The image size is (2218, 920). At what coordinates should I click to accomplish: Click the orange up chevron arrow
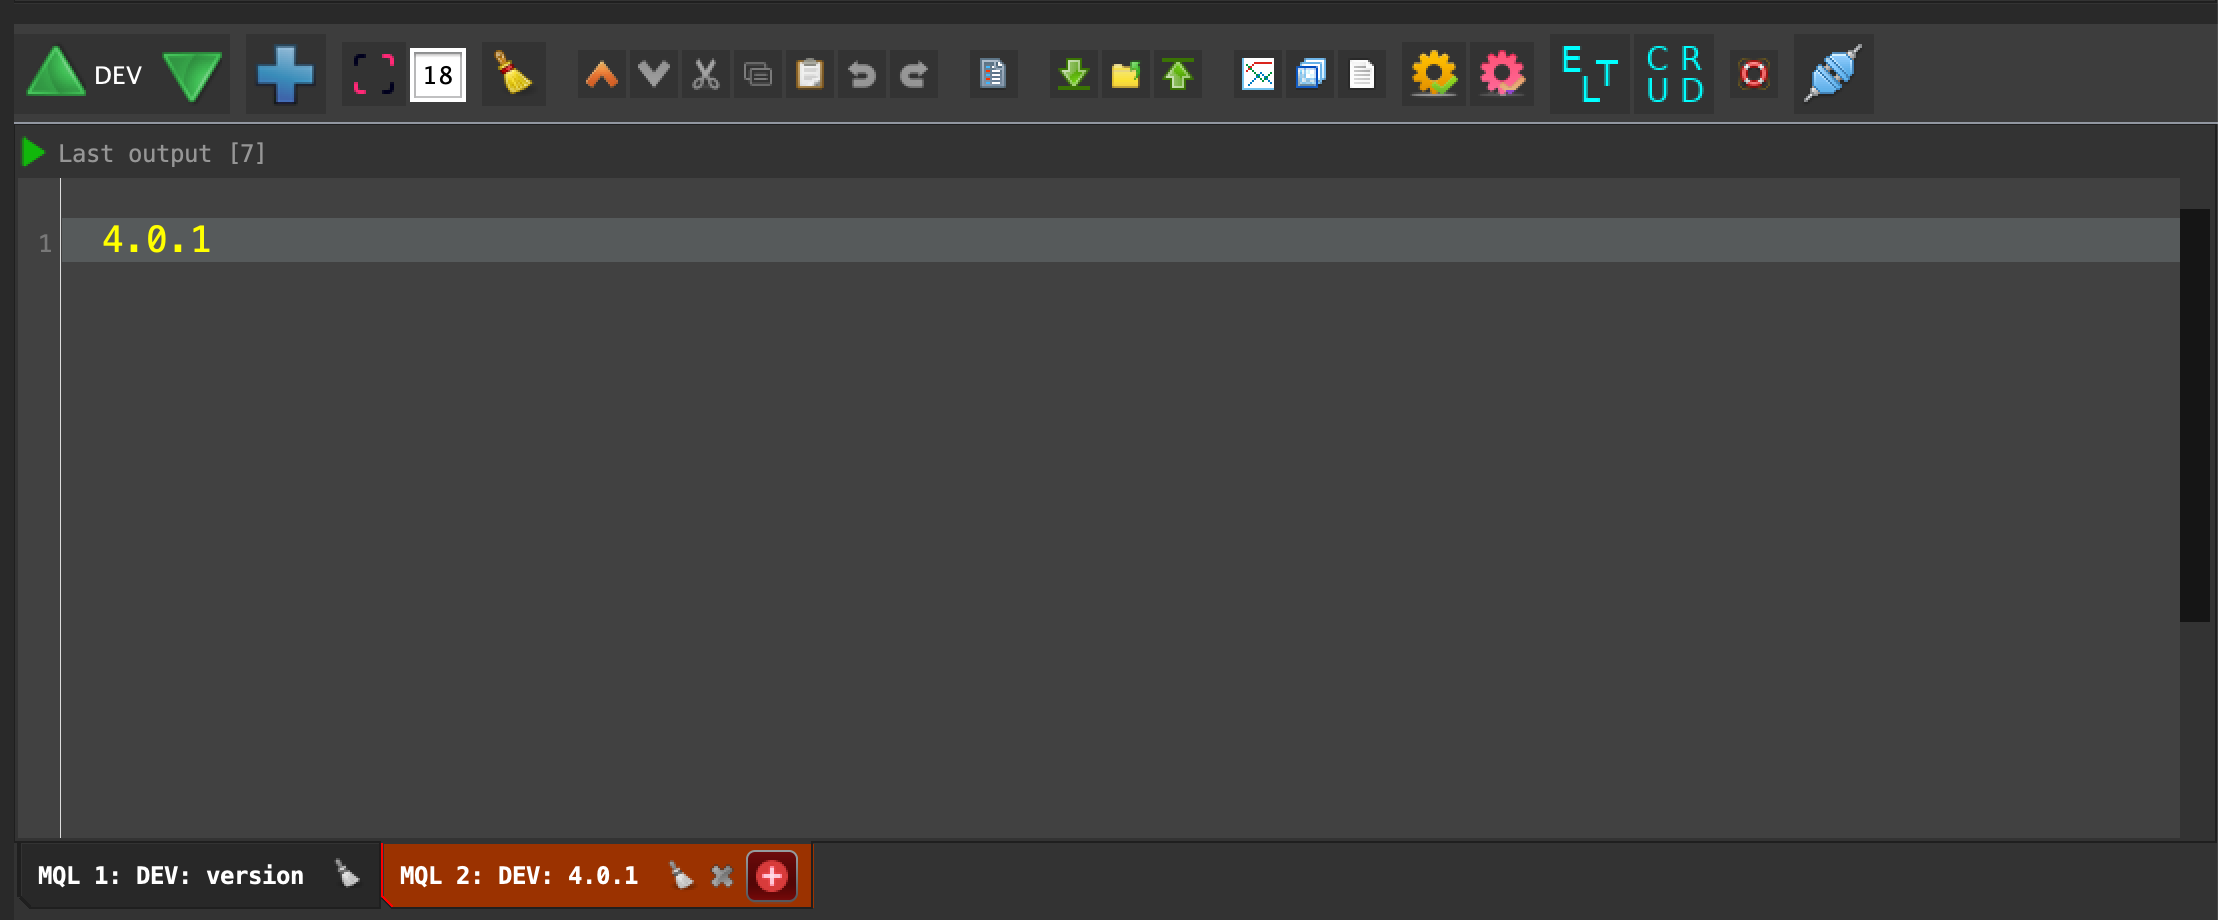(602, 74)
